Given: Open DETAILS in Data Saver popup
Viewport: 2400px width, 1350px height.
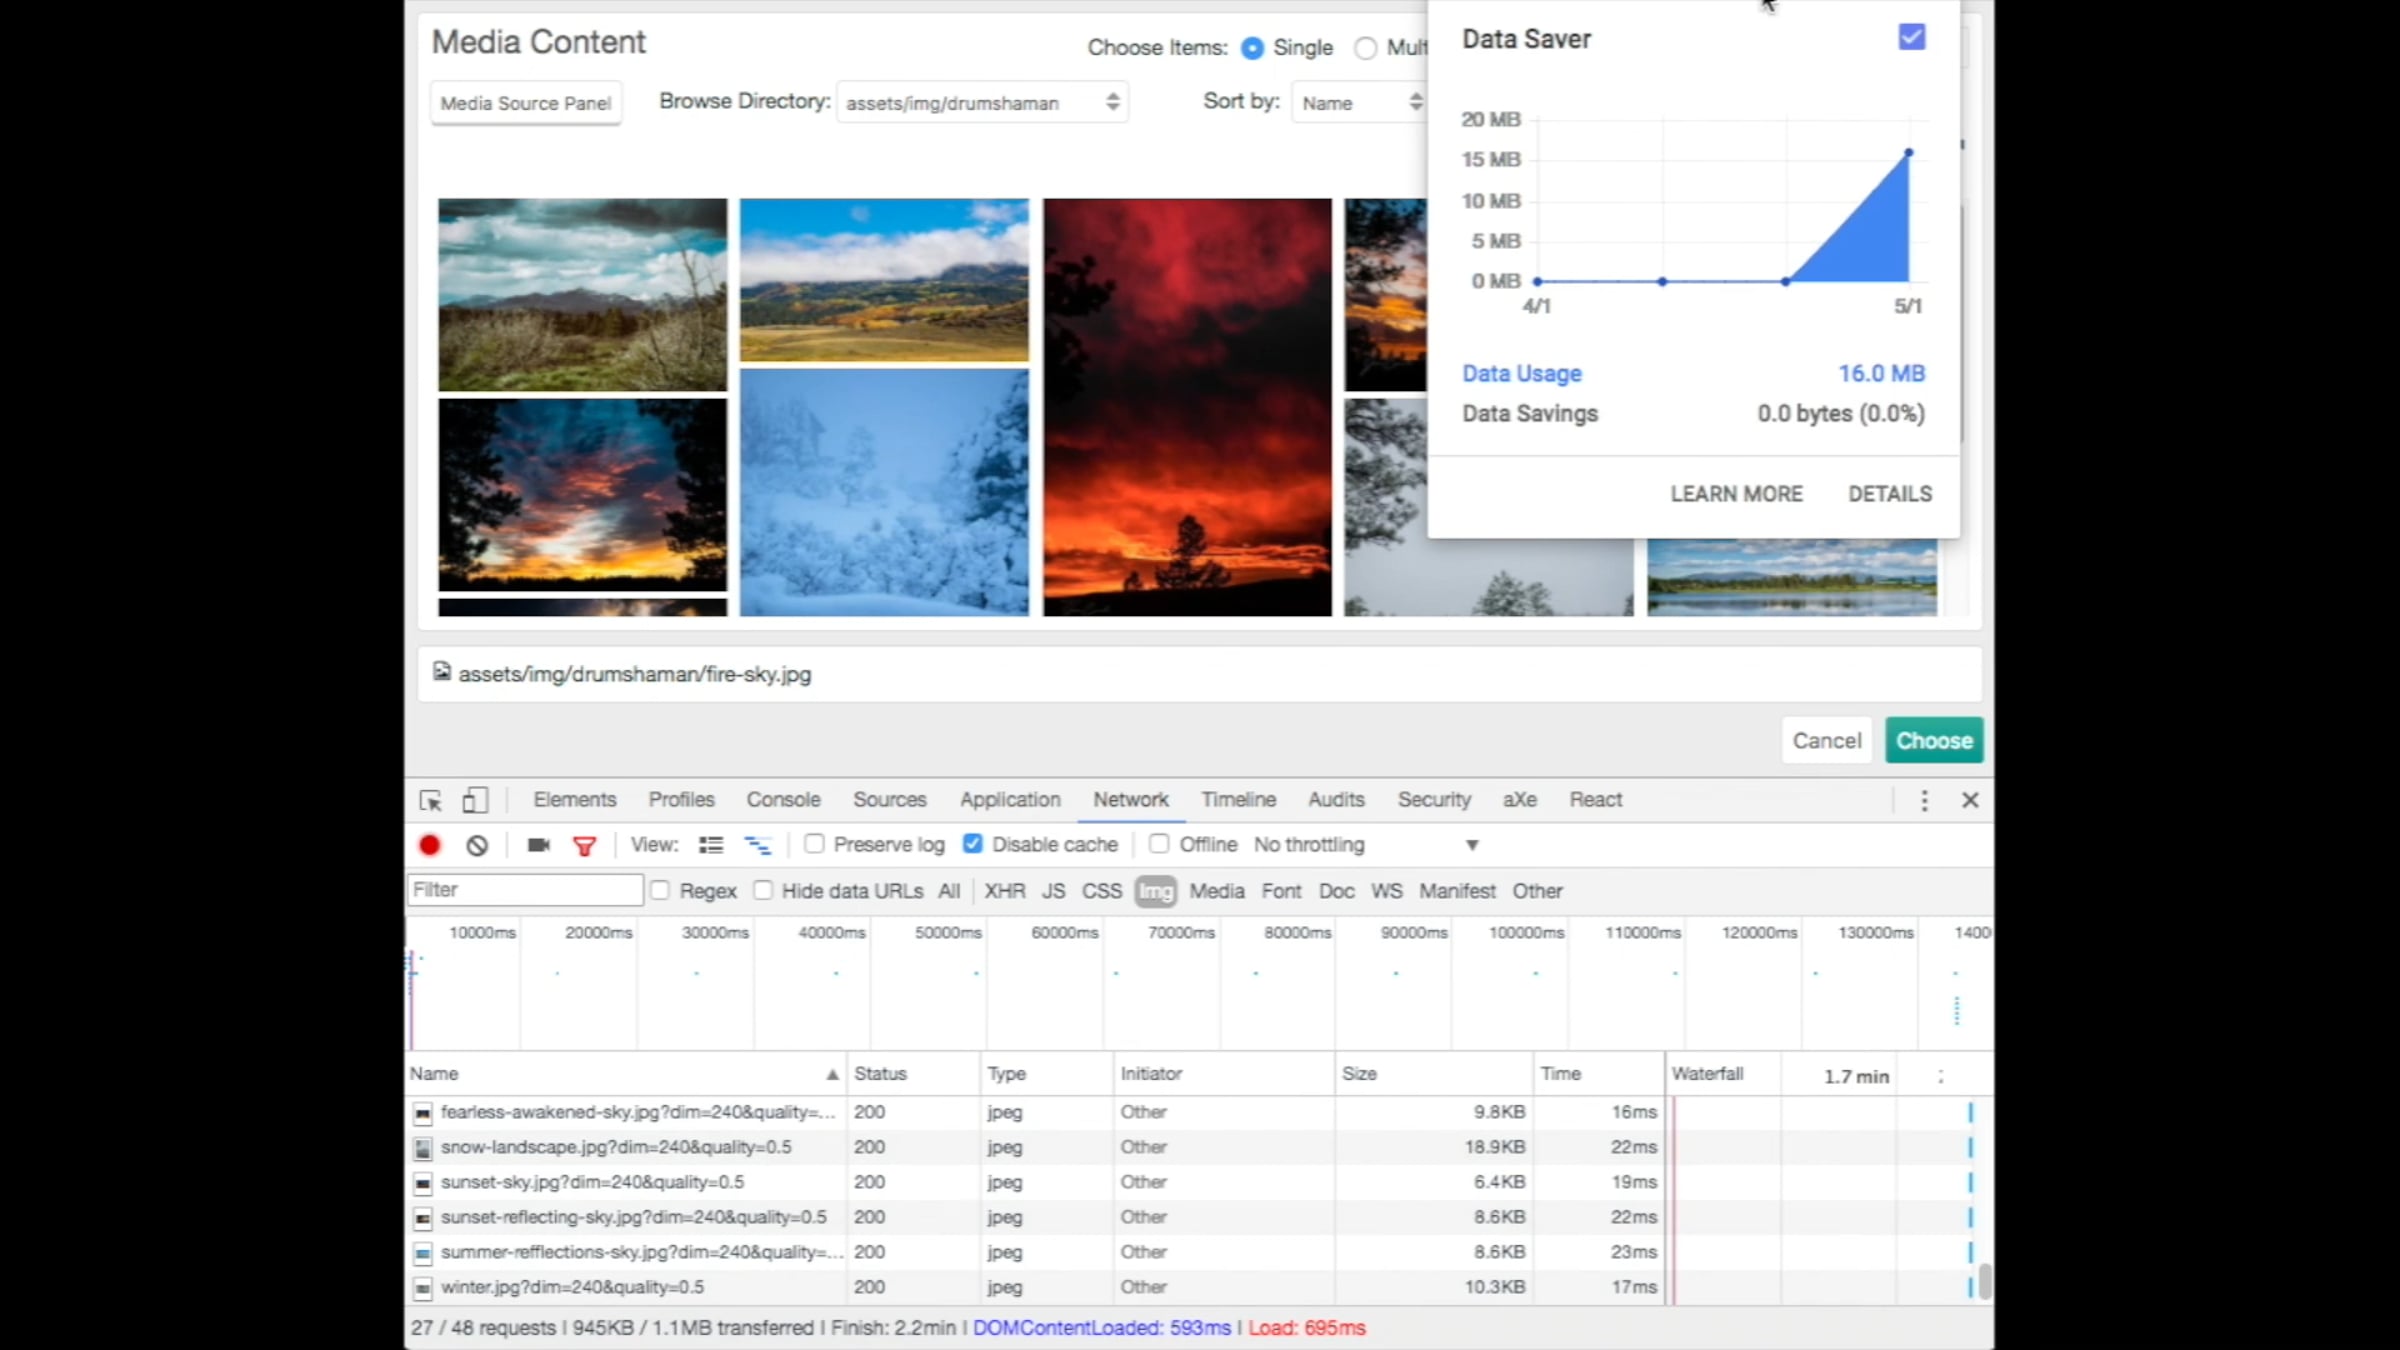Looking at the screenshot, I should pos(1890,494).
